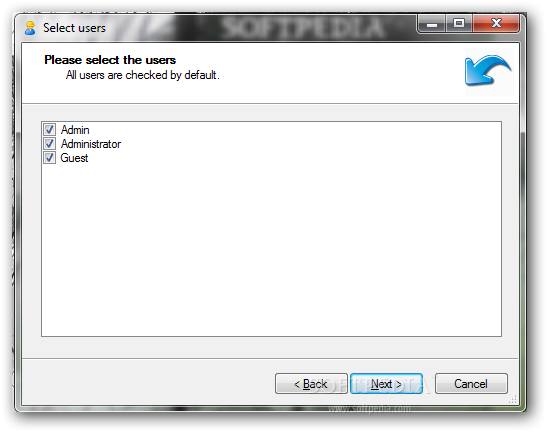The width and height of the screenshot is (547, 432).
Task: Select the Admin list entry label
Action: (x=75, y=130)
